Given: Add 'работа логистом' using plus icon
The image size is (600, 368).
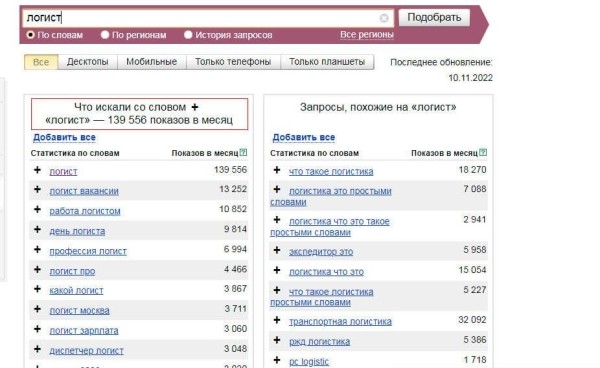Looking at the screenshot, I should tap(37, 209).
